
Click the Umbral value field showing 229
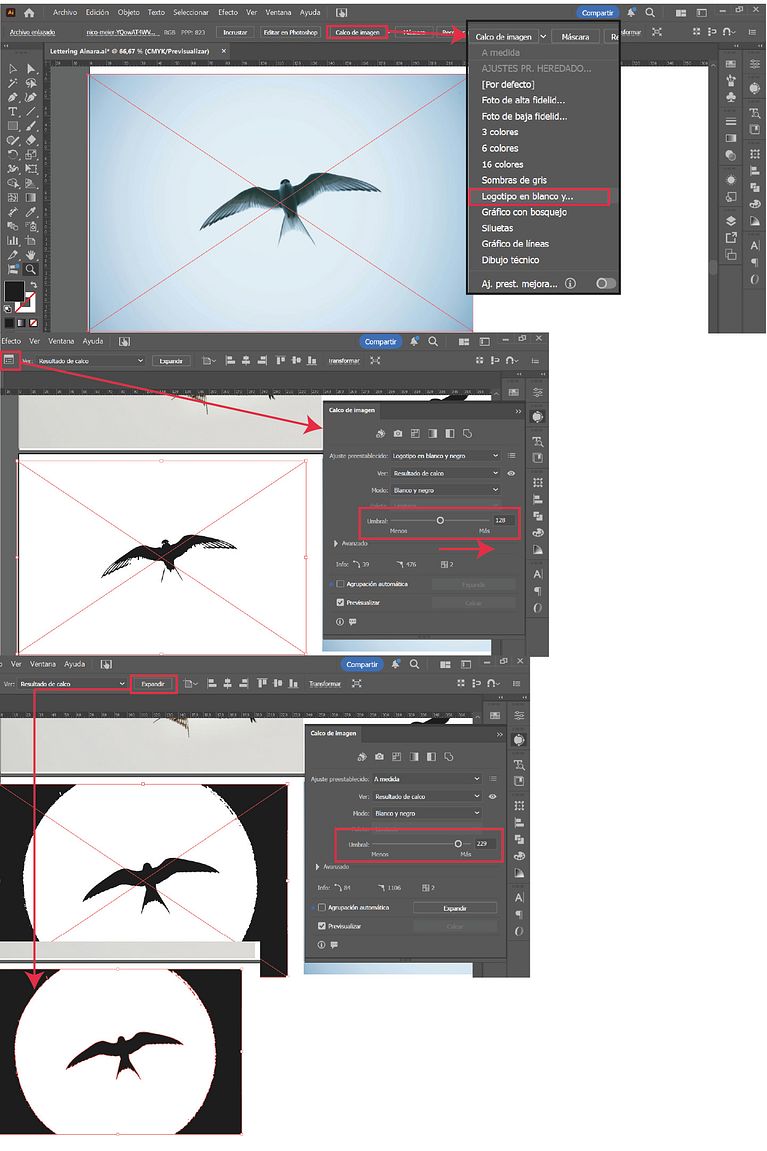click(x=487, y=844)
